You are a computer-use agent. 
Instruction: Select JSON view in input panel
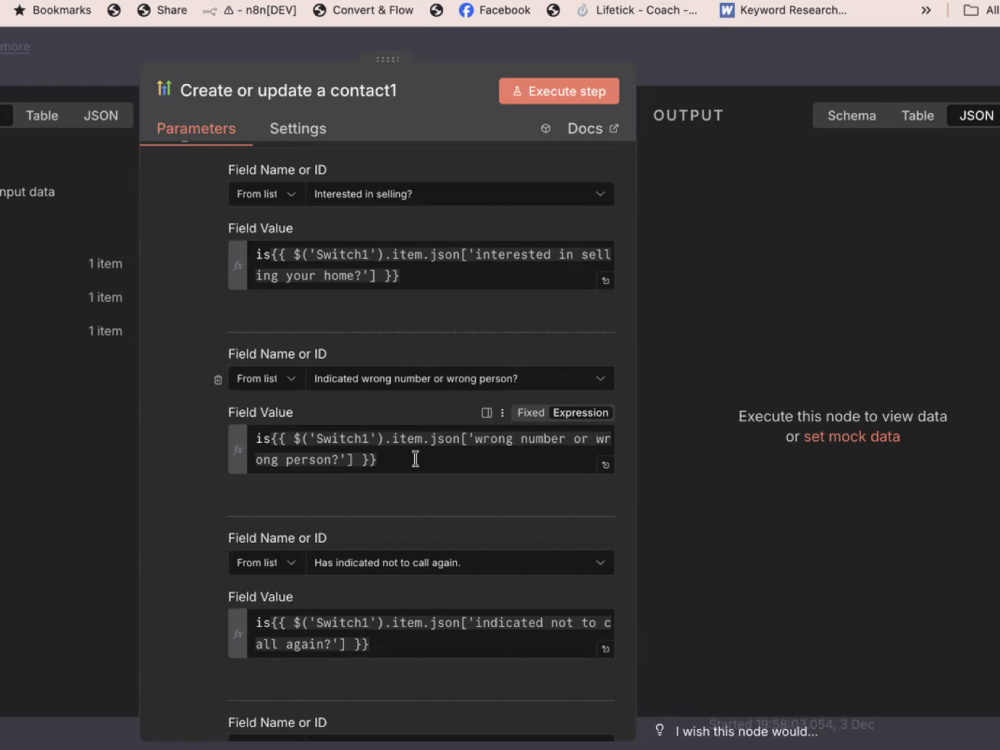(x=101, y=115)
